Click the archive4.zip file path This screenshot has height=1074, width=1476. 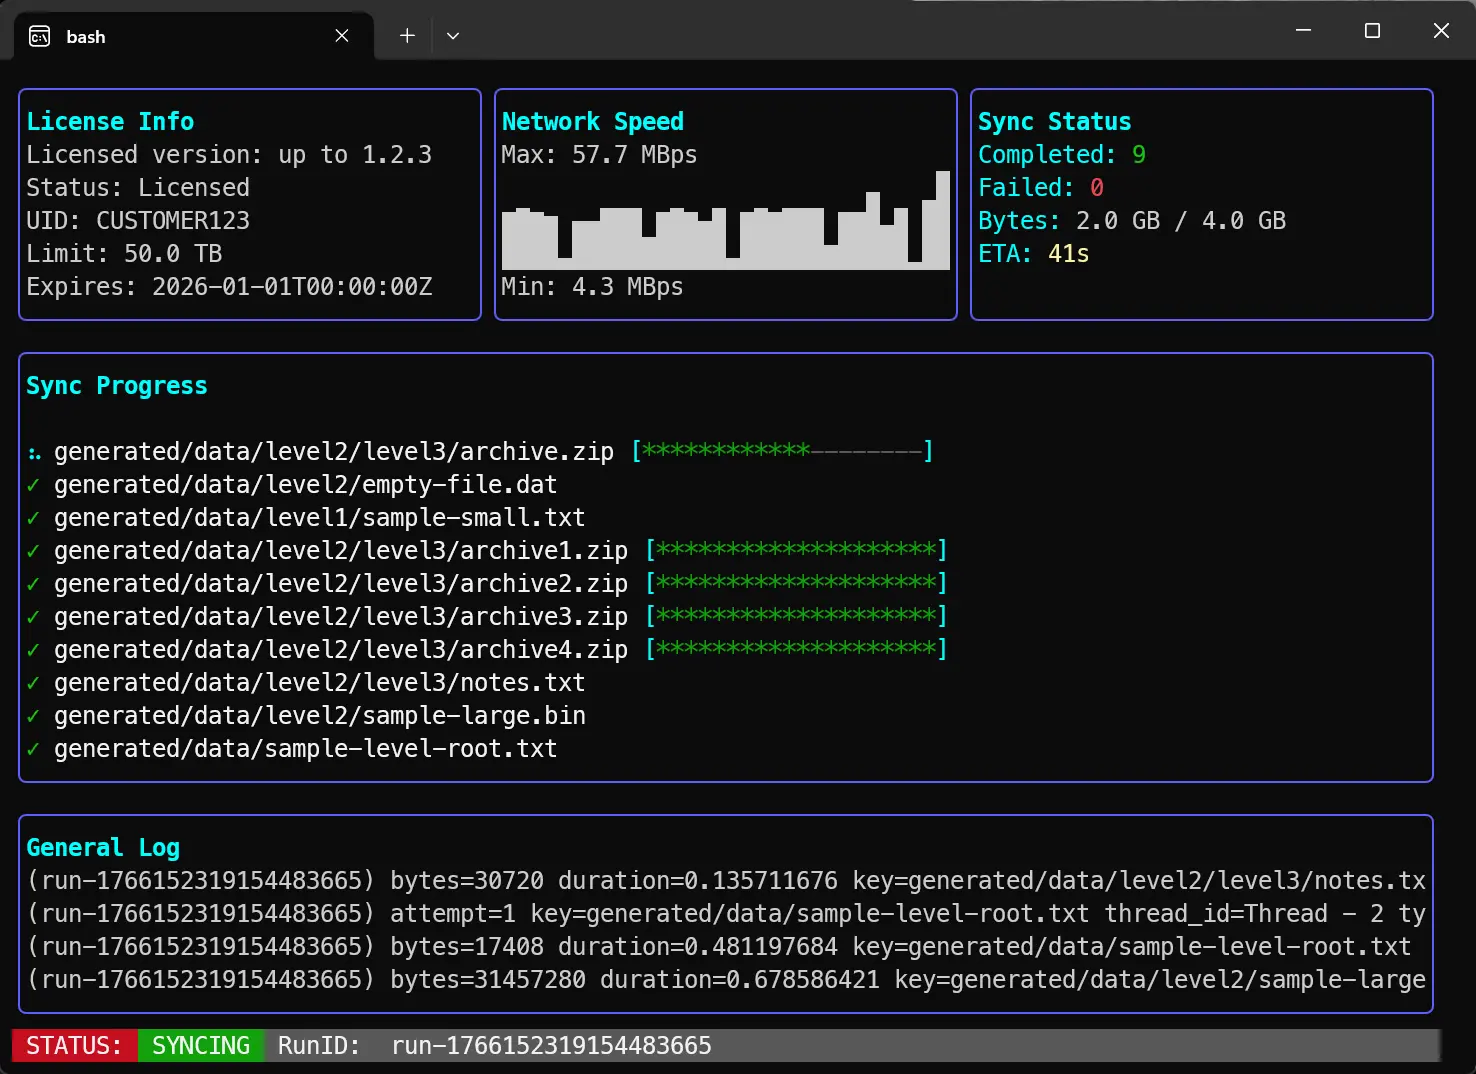341,649
